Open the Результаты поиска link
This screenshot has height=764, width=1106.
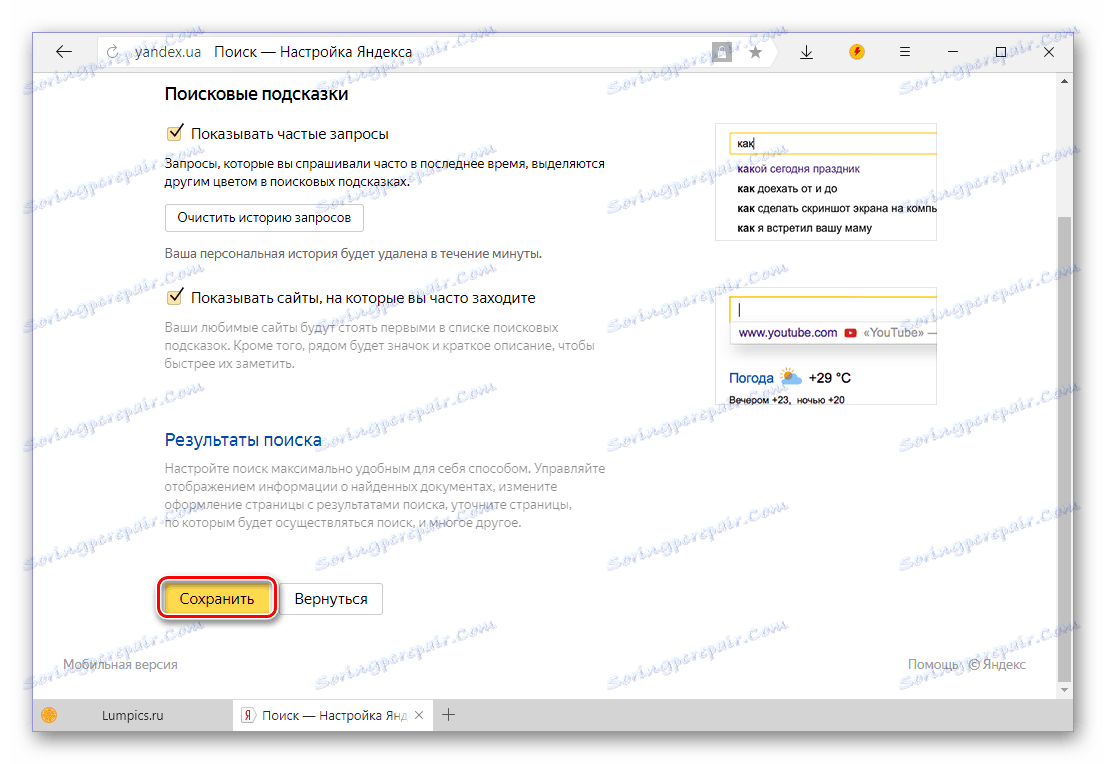pyautogui.click(x=243, y=439)
